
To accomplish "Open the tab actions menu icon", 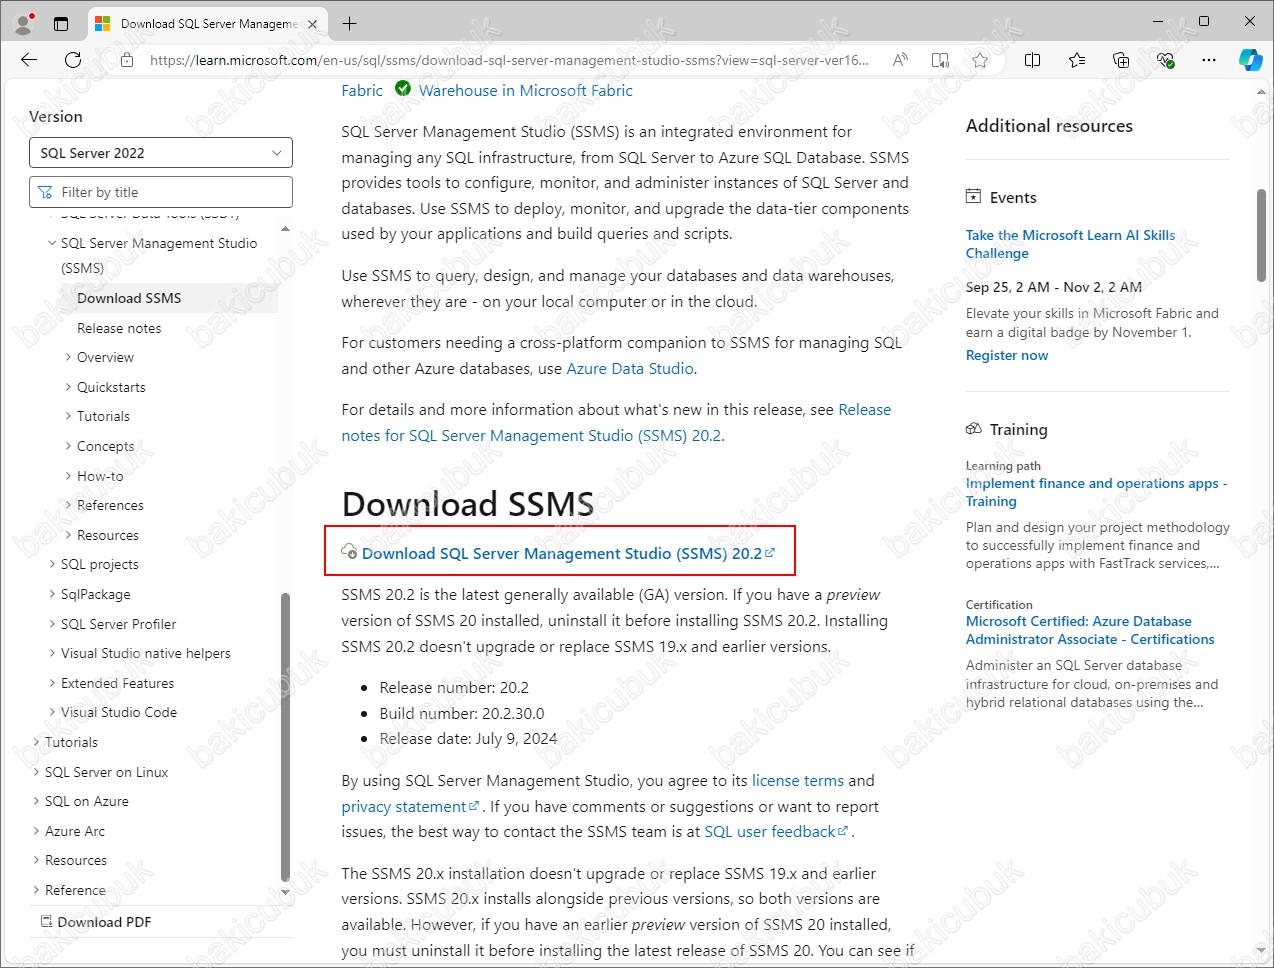I will pos(61,23).
